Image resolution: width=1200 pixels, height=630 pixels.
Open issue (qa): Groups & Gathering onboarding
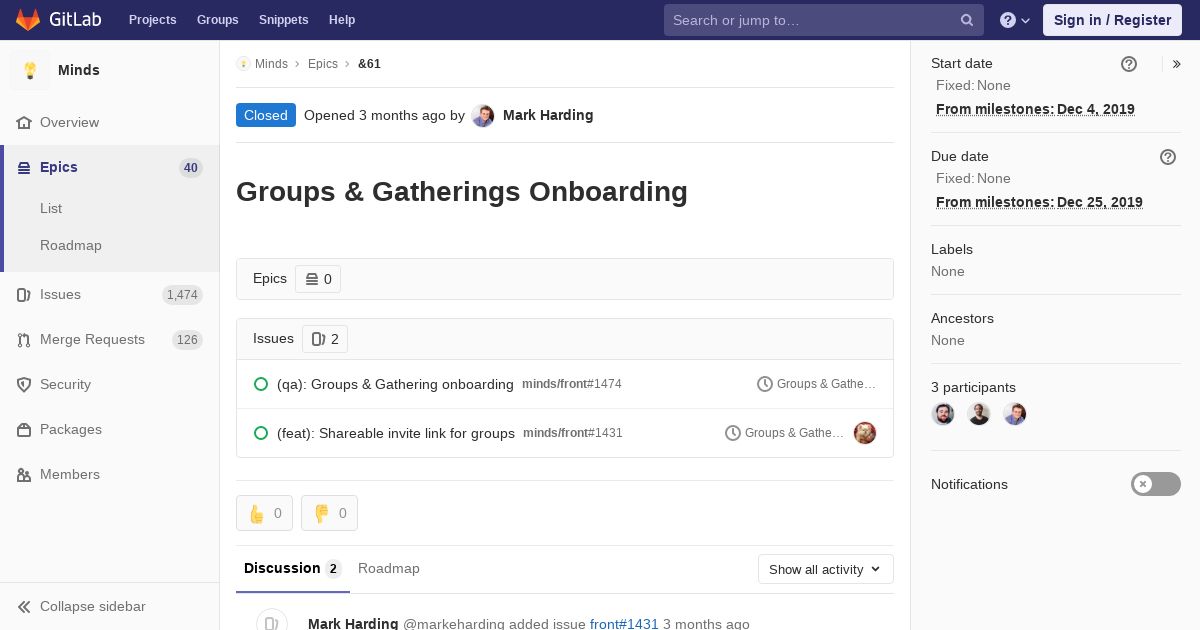tap(395, 384)
